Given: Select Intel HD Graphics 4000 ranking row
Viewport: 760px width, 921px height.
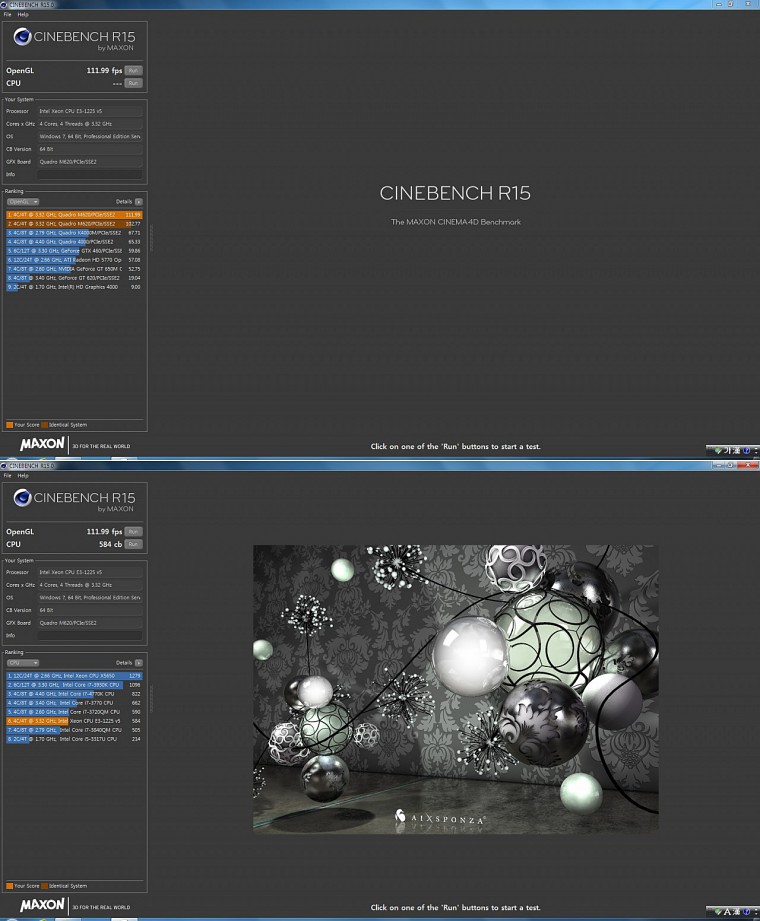Looking at the screenshot, I should 74,287.
